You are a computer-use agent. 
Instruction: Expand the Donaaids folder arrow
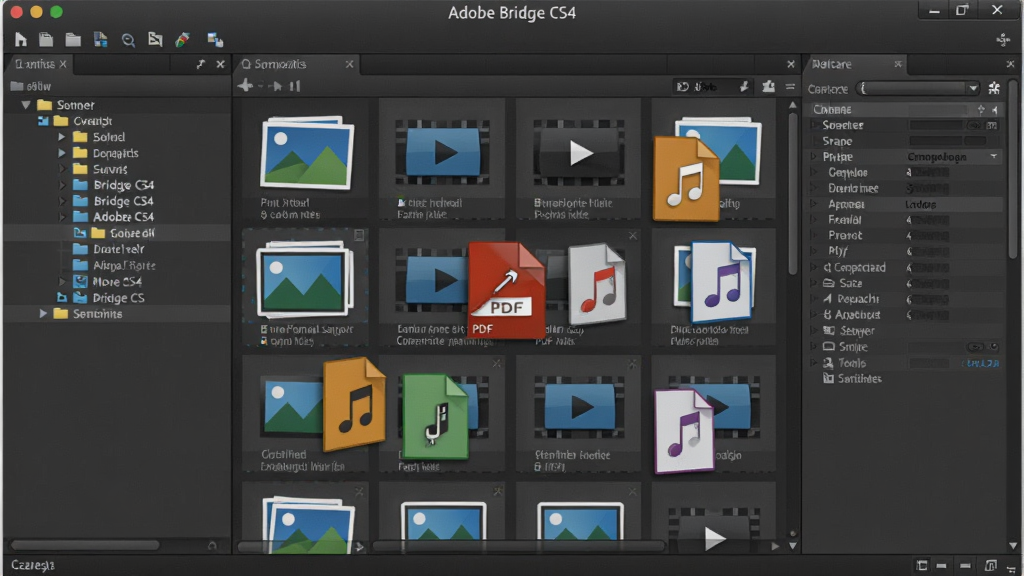click(61, 153)
